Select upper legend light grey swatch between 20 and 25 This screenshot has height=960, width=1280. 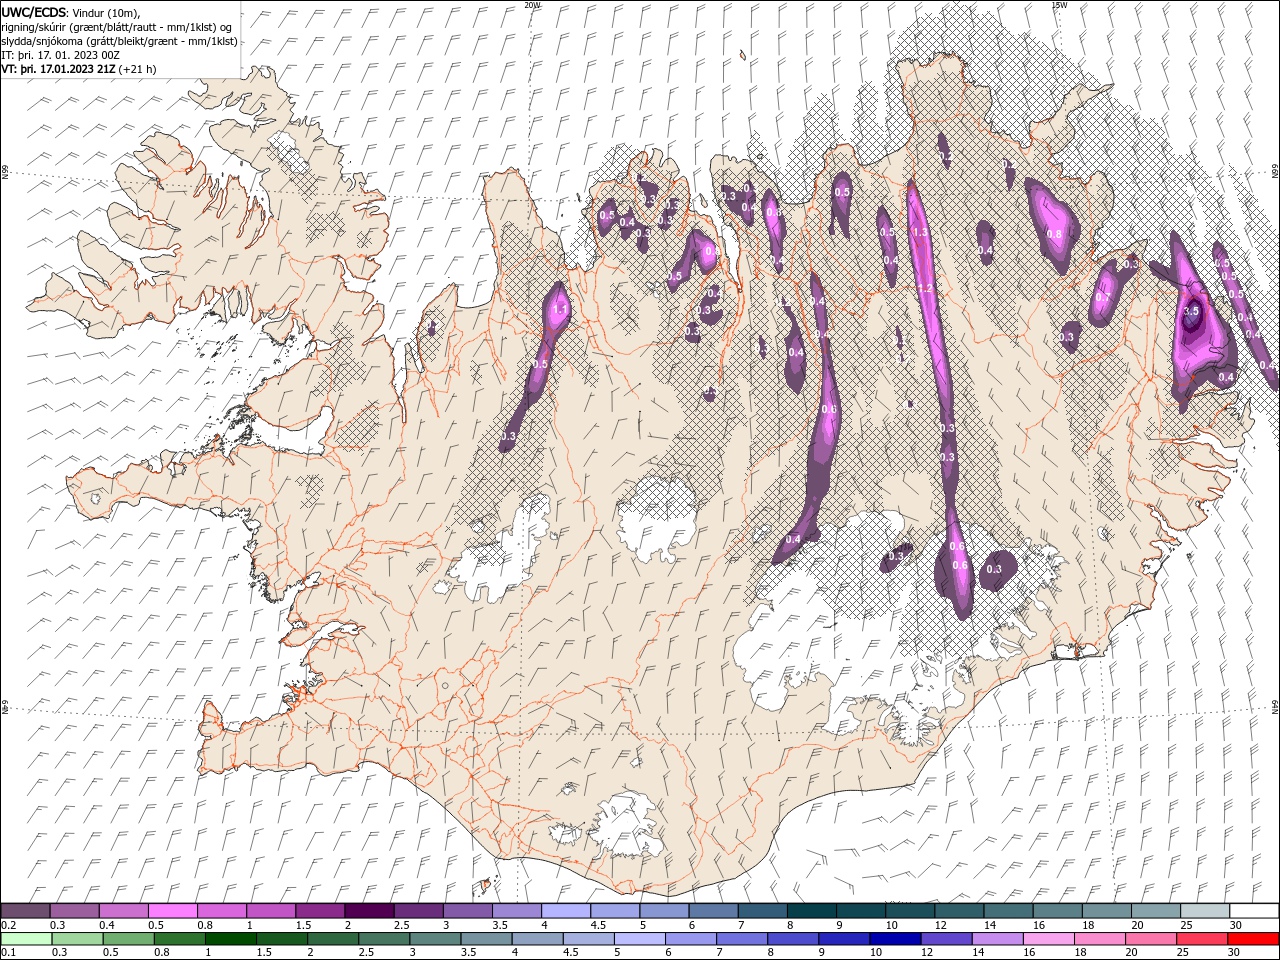1156,911
